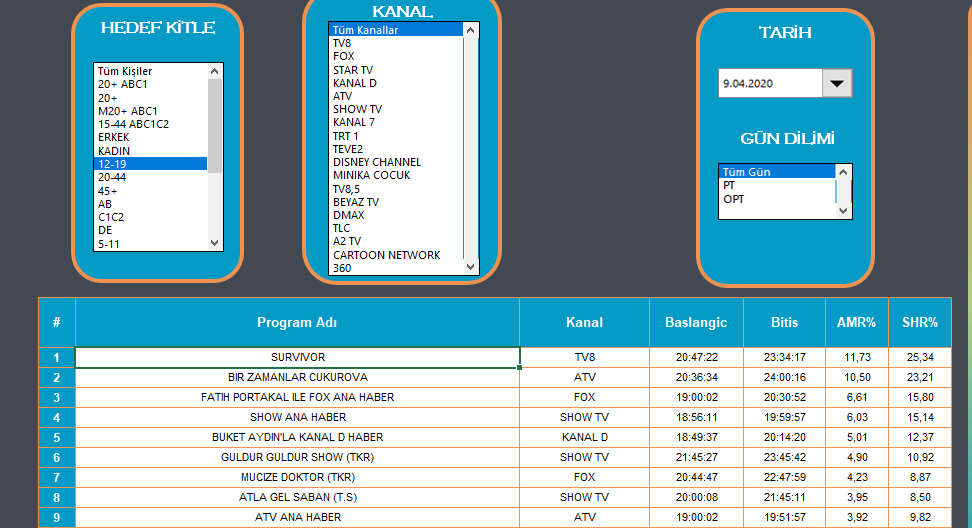The width and height of the screenshot is (972, 528).
Task: Pick STAR TV from channel list
Action: click(353, 70)
